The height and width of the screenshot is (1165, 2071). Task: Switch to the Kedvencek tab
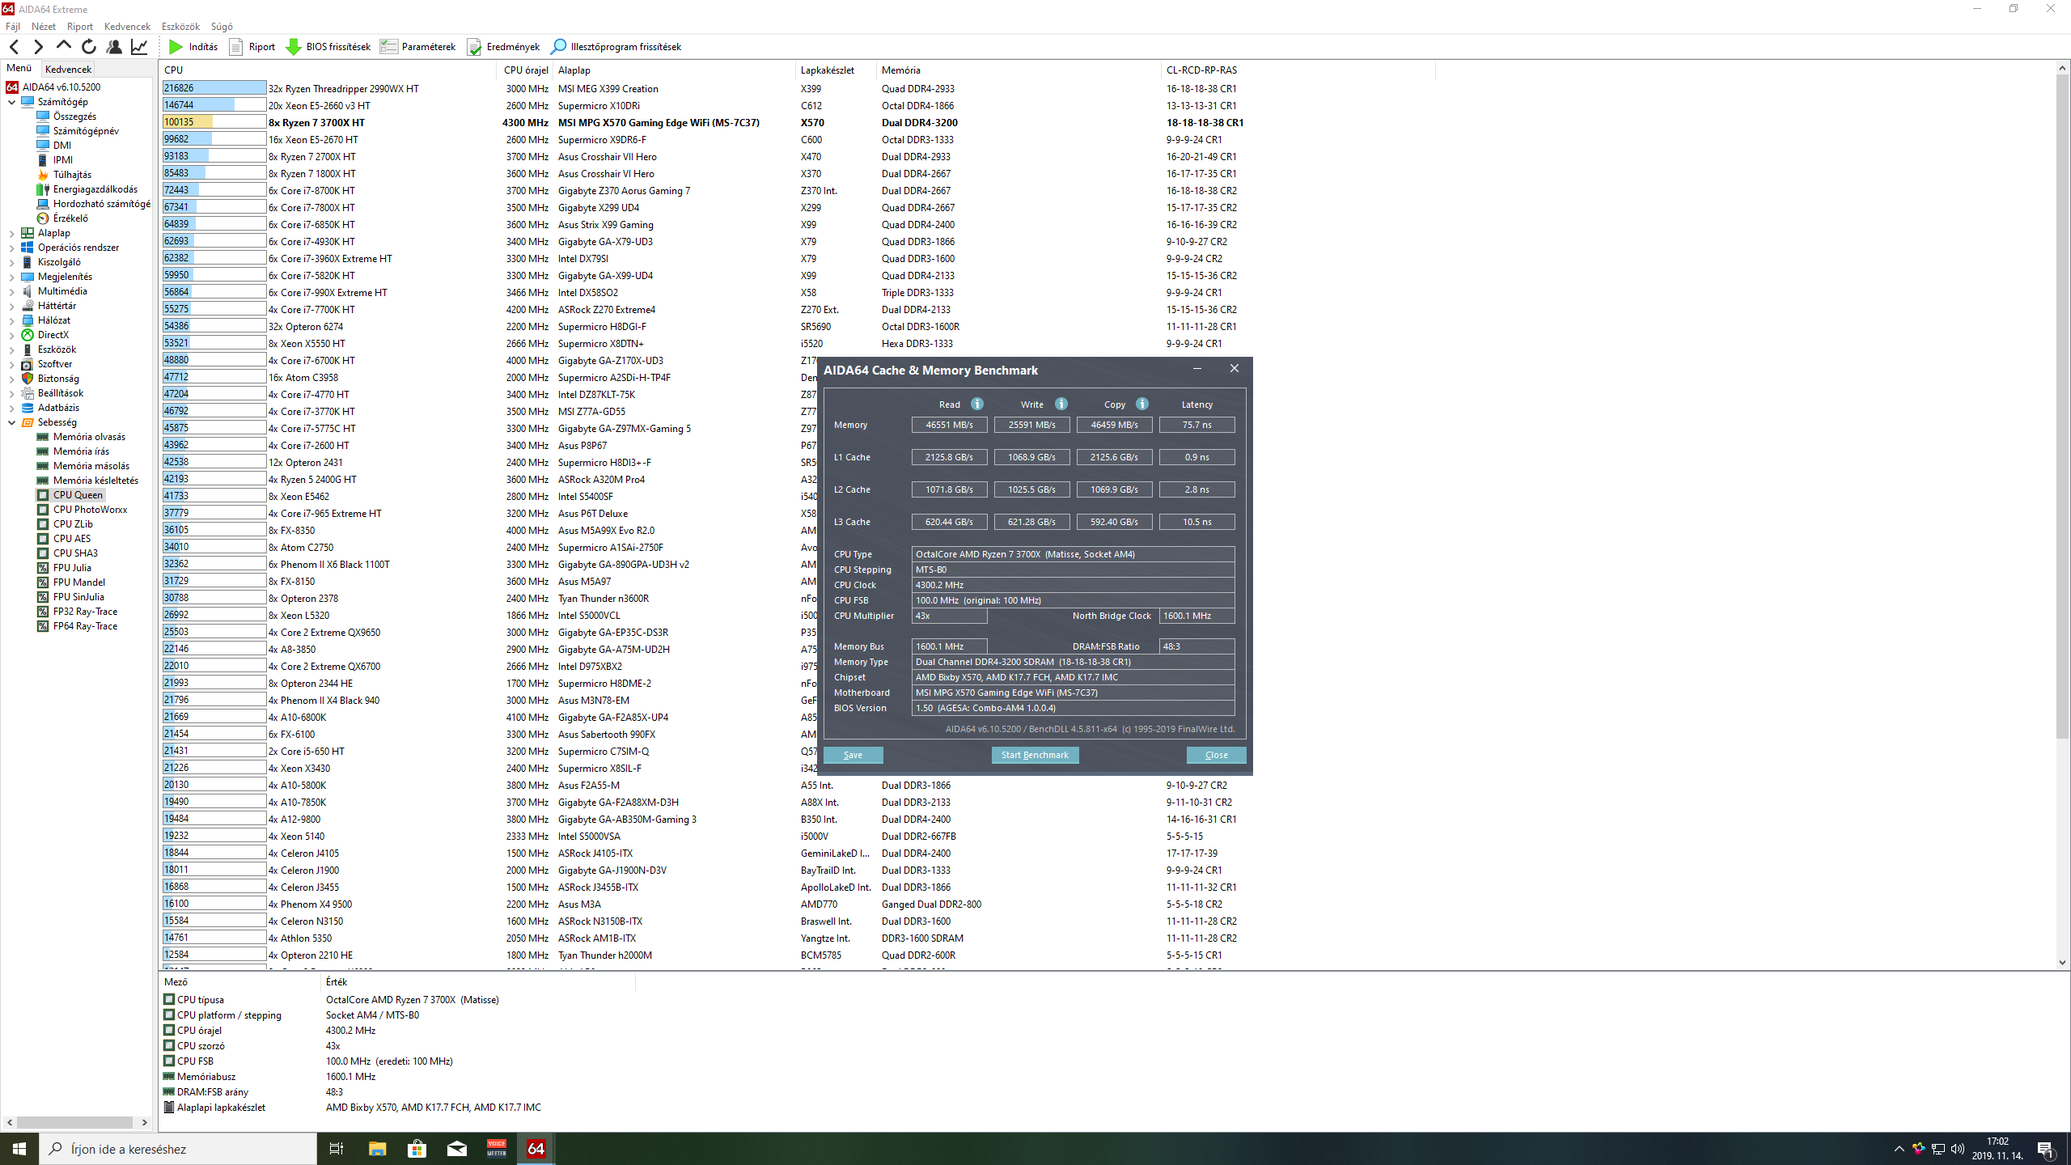click(68, 69)
